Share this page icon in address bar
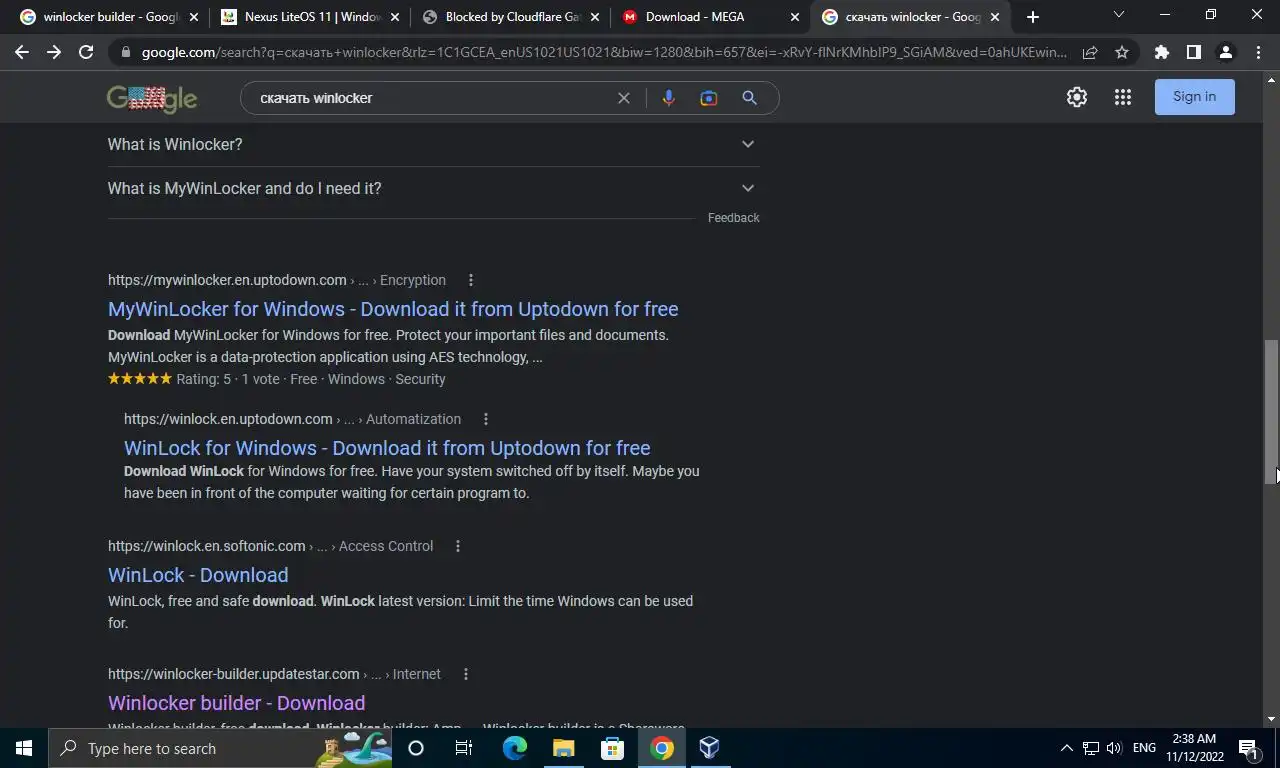Screen dimensions: 1280x768 [1090, 52]
